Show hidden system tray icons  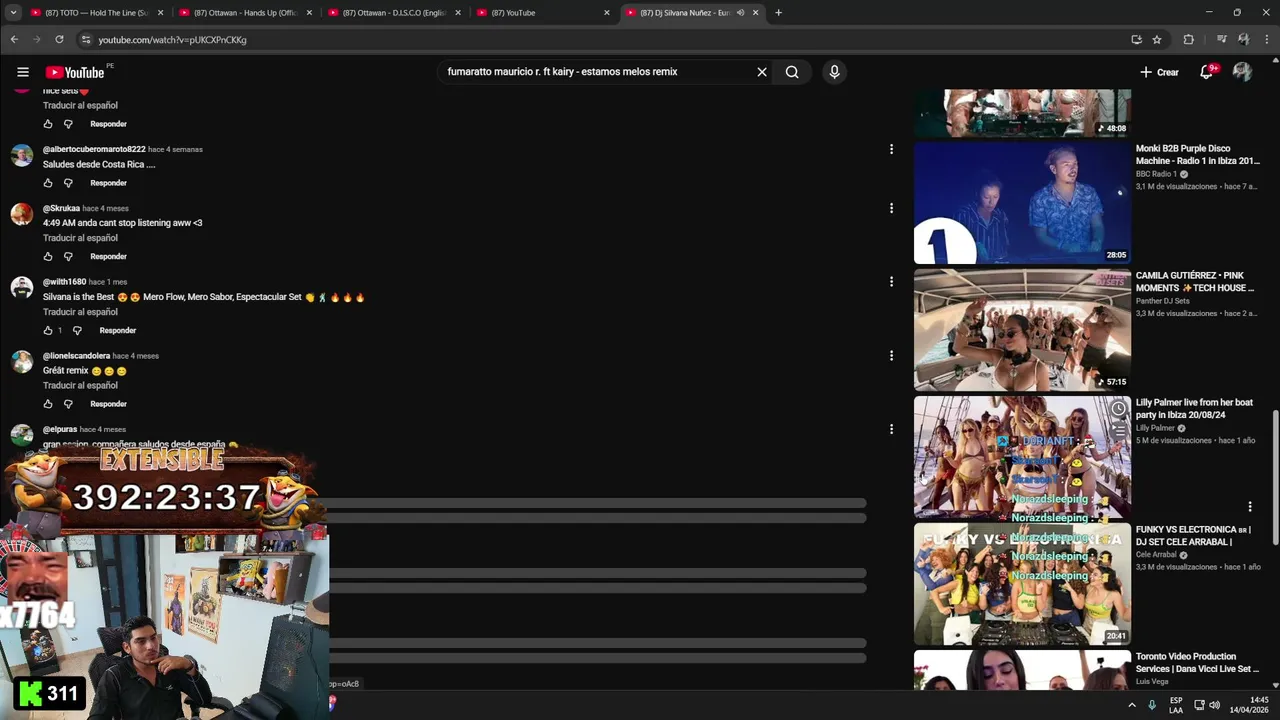coord(1132,705)
